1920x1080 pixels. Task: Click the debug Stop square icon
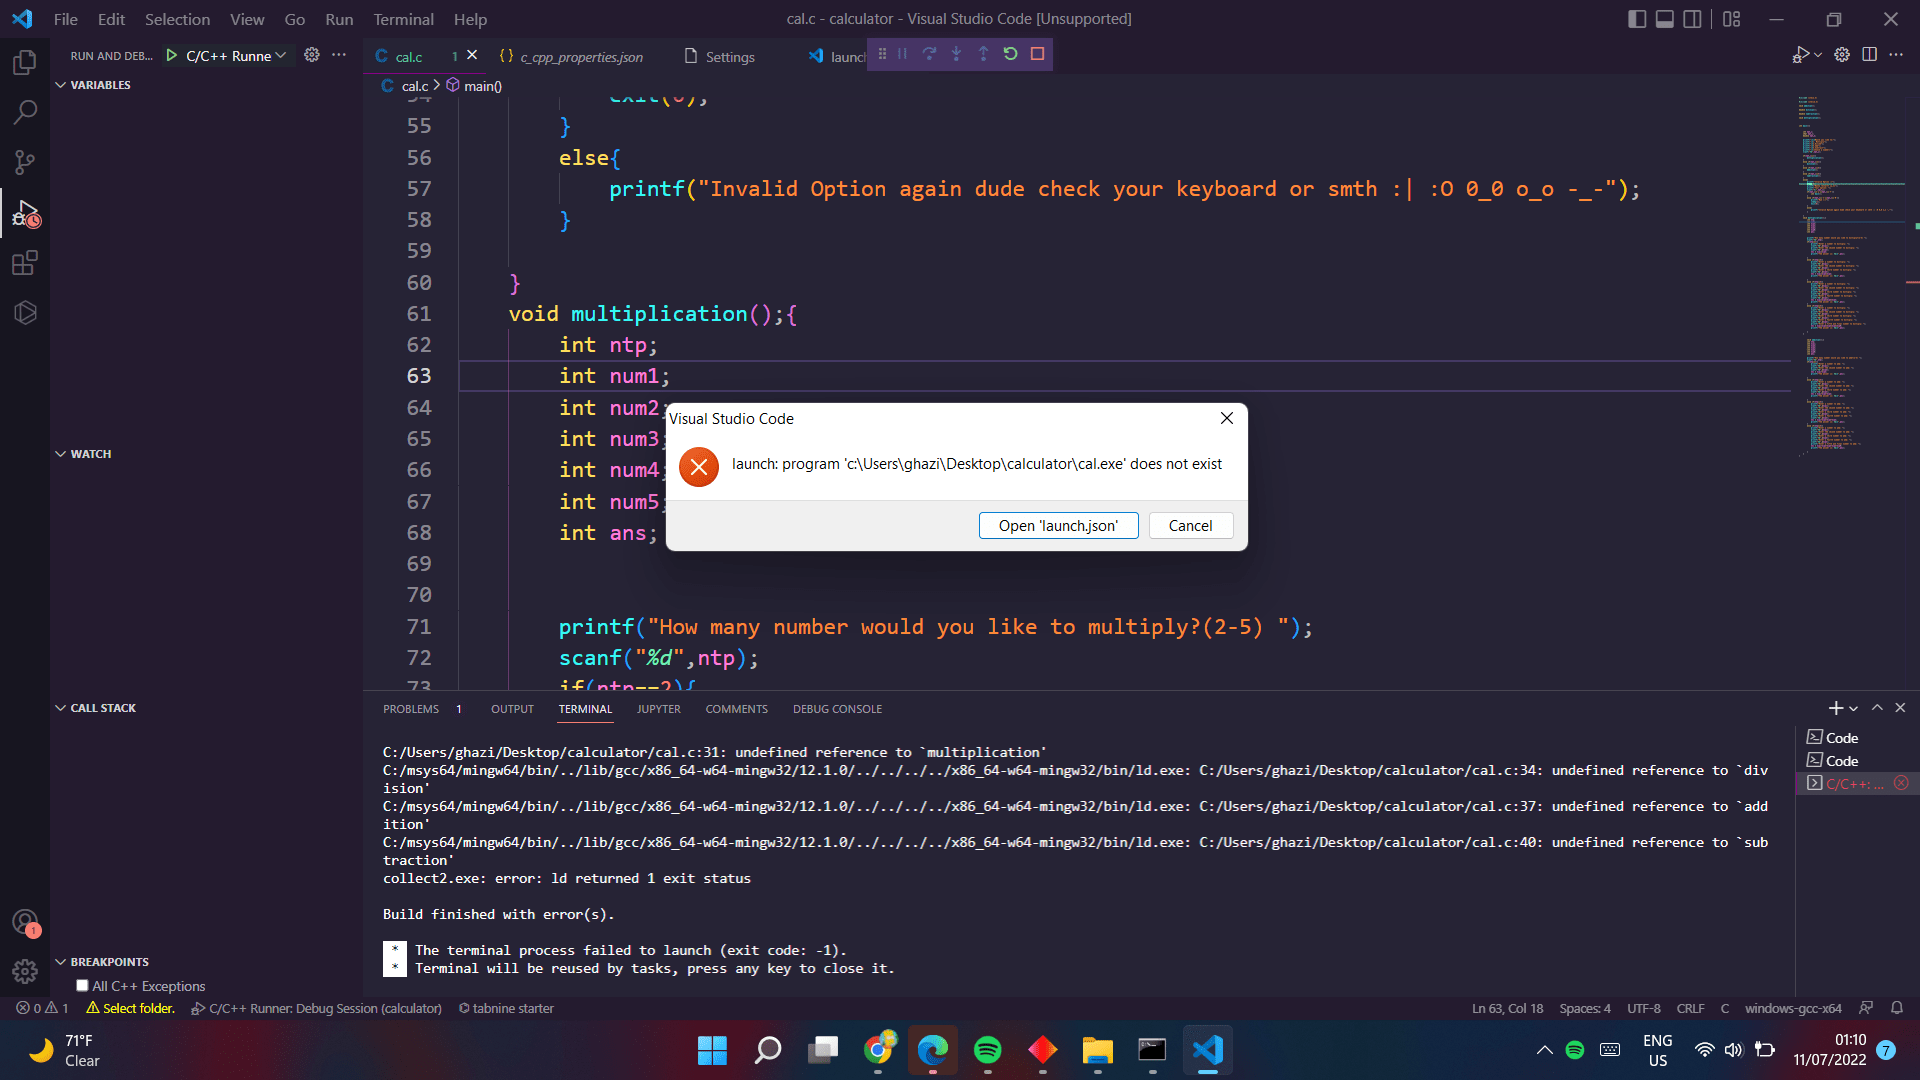1037,54
